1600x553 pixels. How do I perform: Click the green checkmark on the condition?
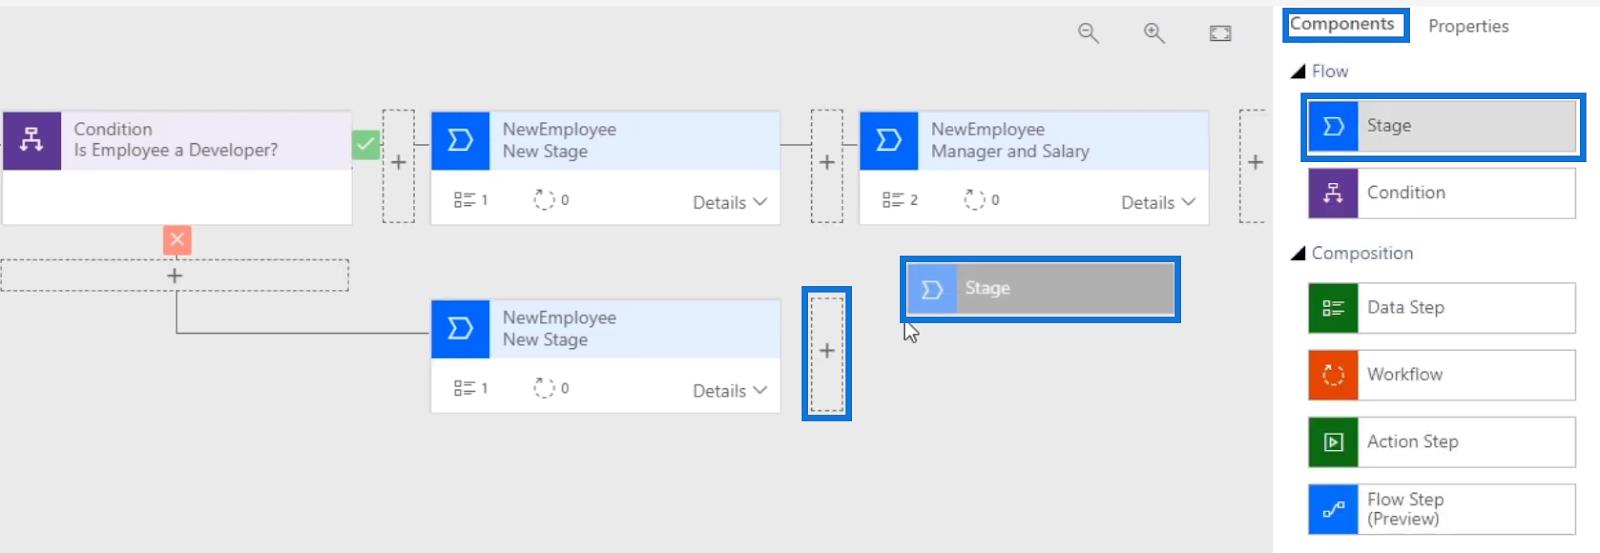[x=366, y=145]
